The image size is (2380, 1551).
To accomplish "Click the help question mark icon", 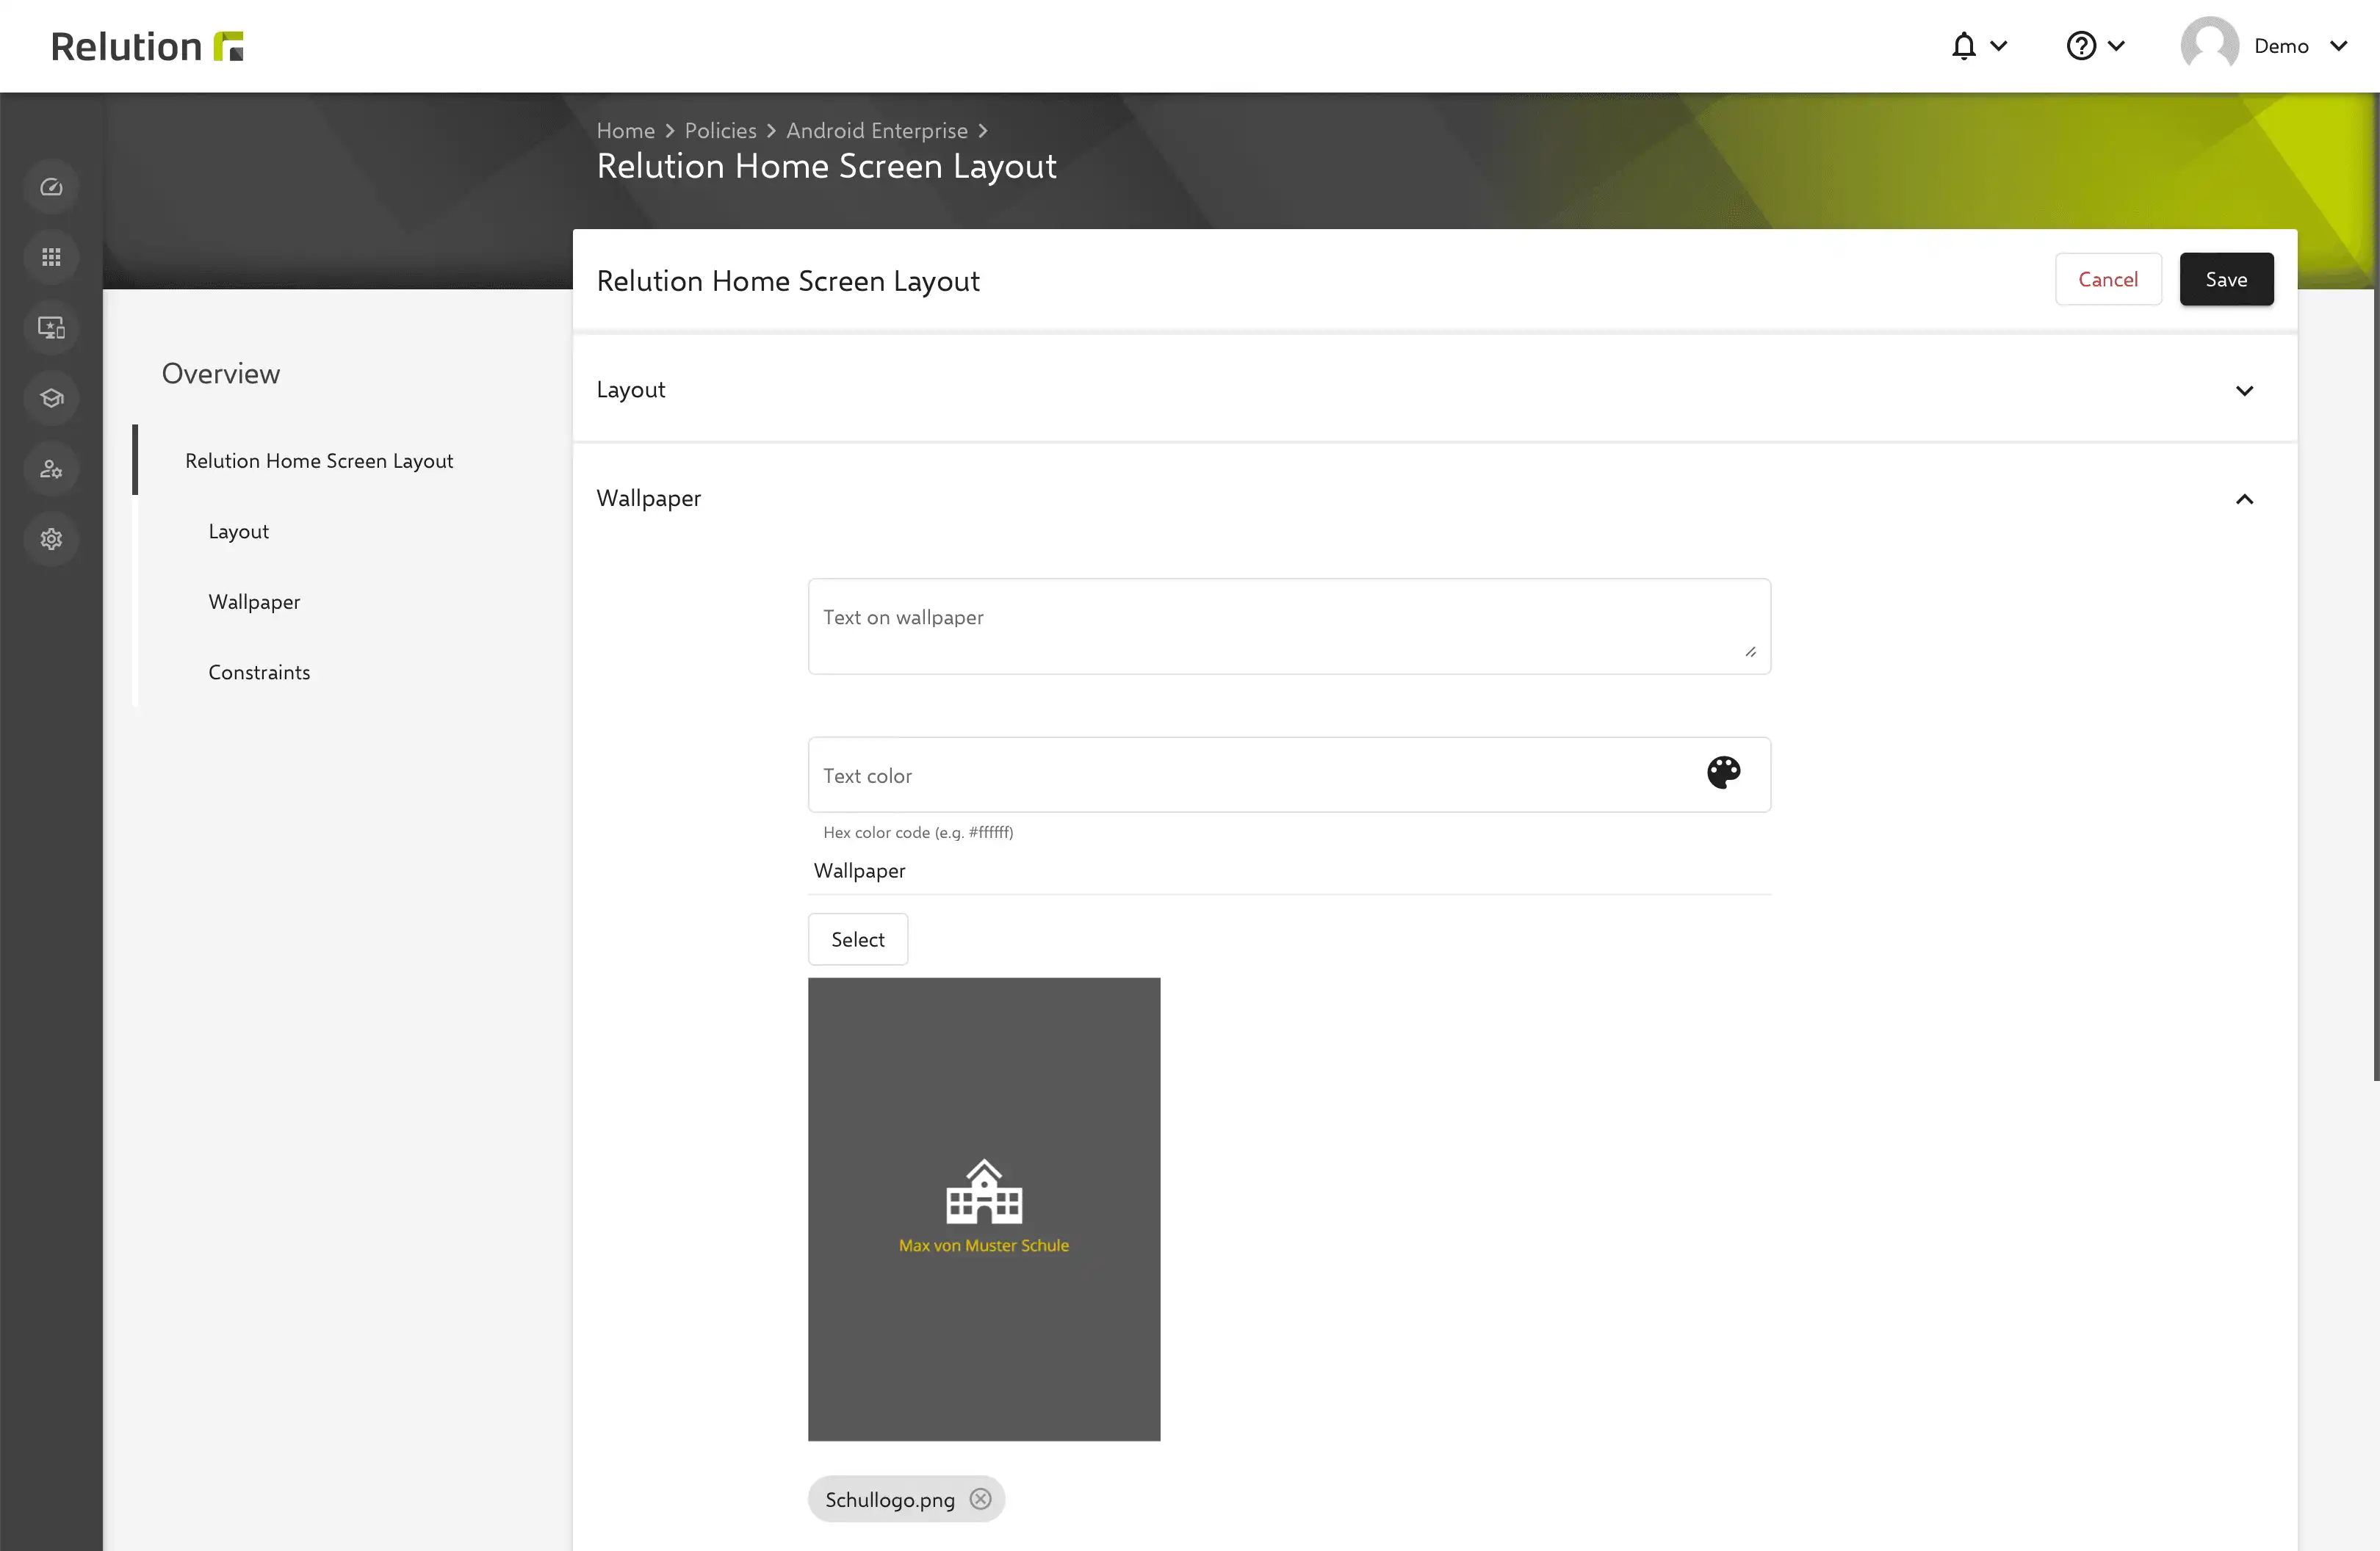I will pos(2081,46).
